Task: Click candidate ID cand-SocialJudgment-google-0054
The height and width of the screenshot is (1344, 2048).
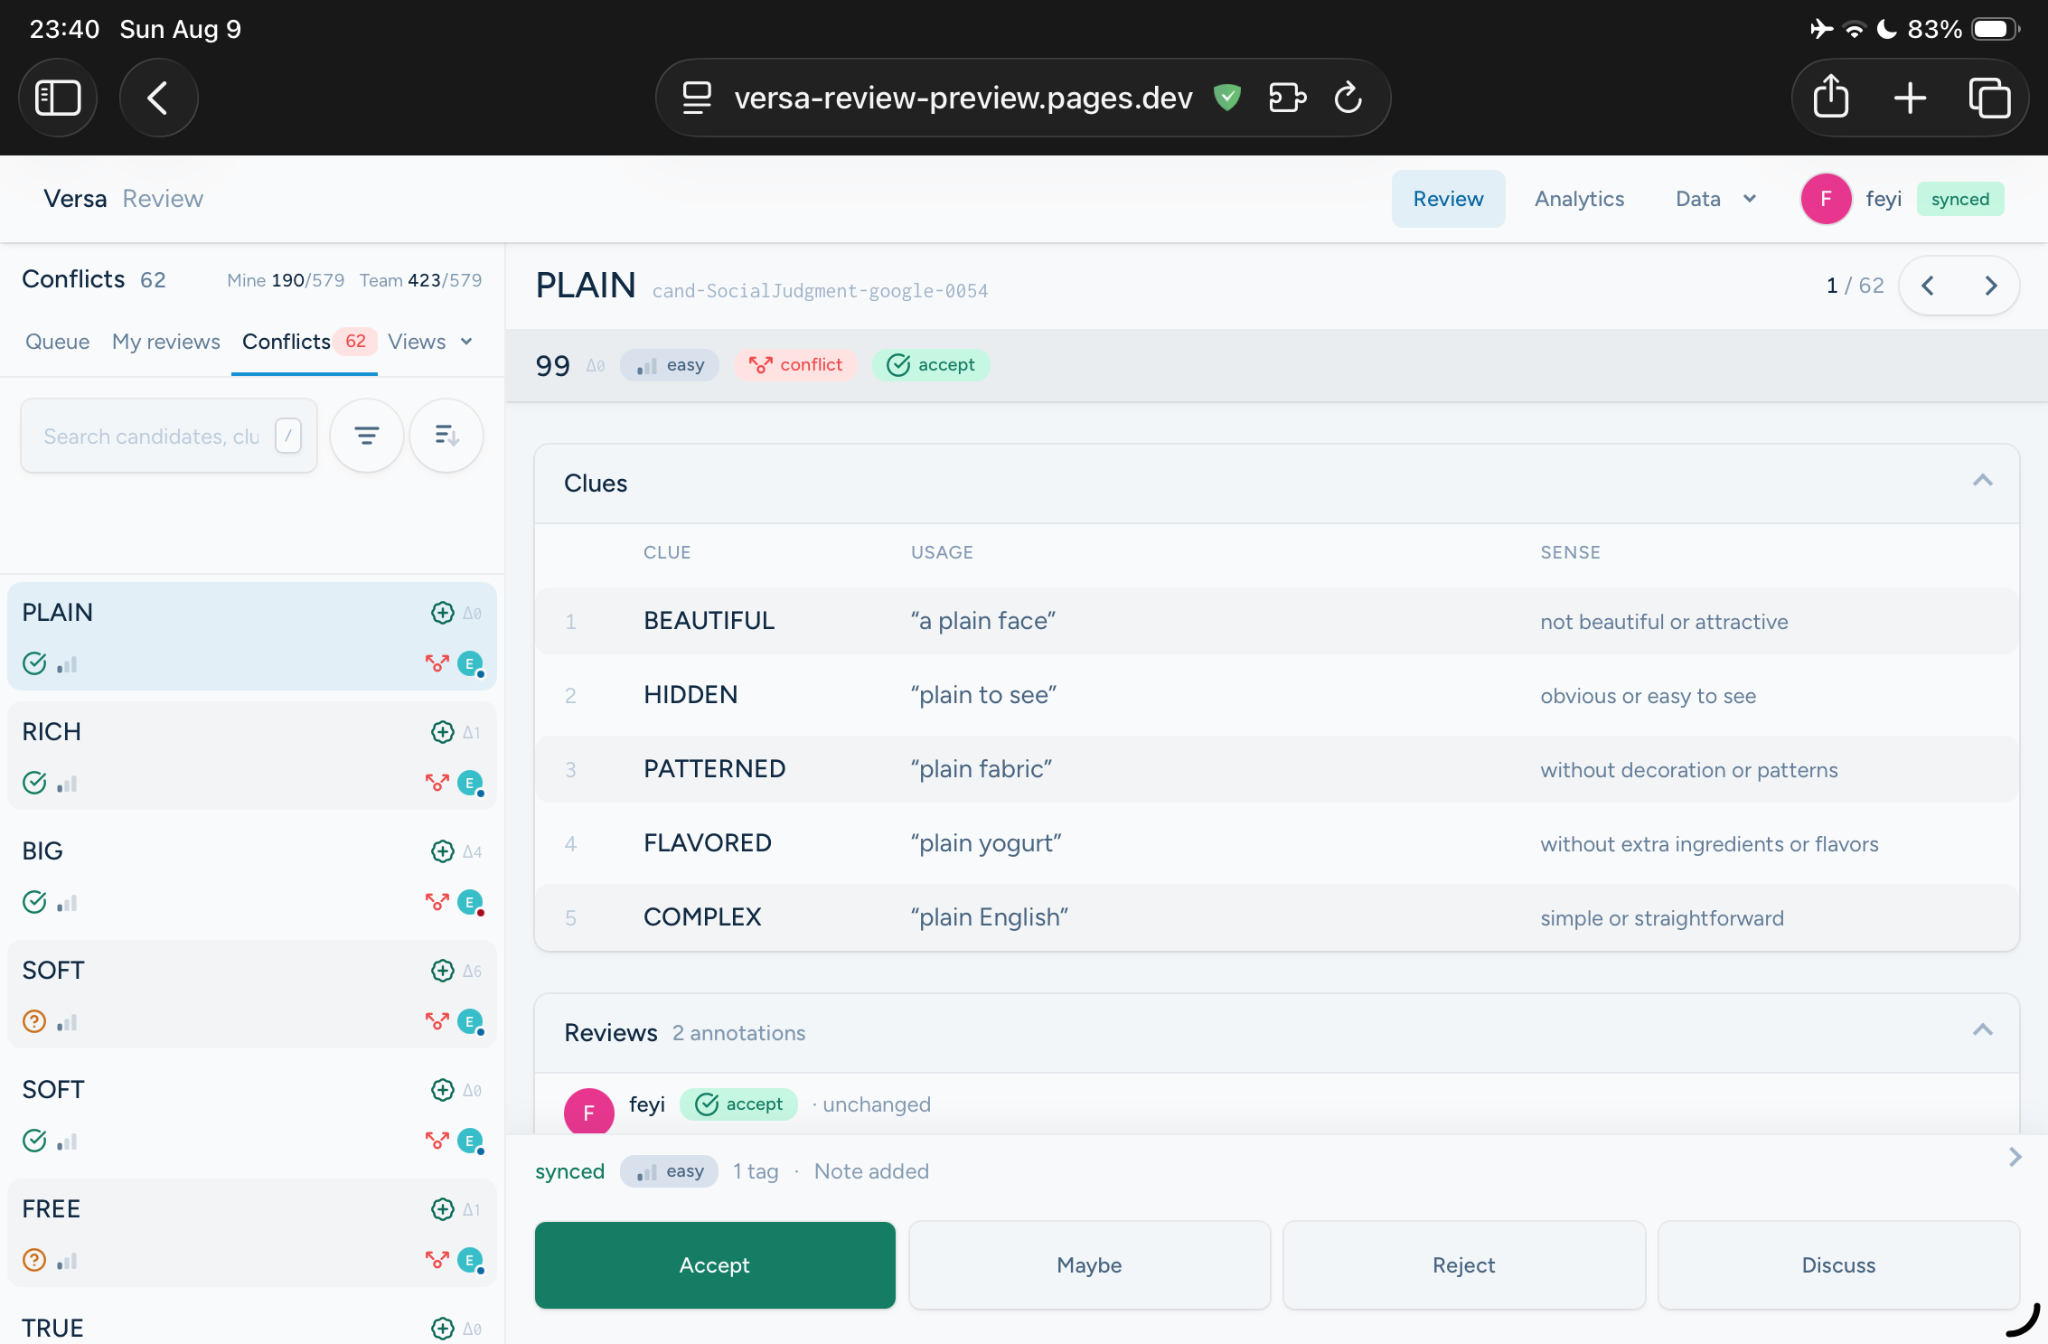Action: (x=820, y=291)
